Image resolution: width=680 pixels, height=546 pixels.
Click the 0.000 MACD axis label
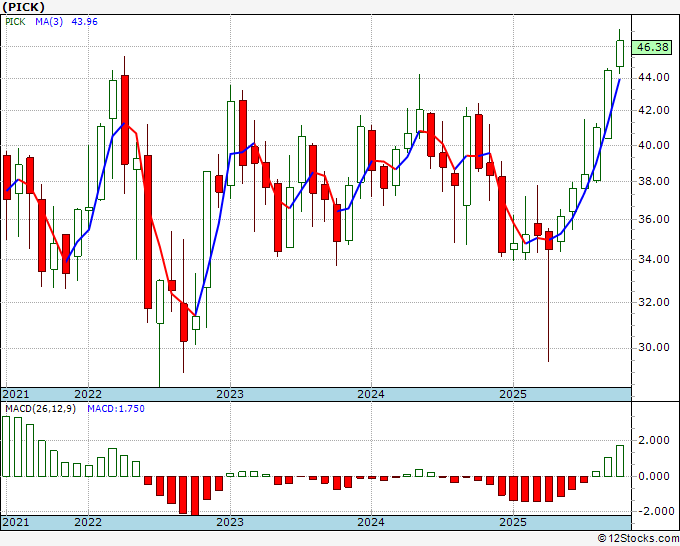[x=654, y=476]
